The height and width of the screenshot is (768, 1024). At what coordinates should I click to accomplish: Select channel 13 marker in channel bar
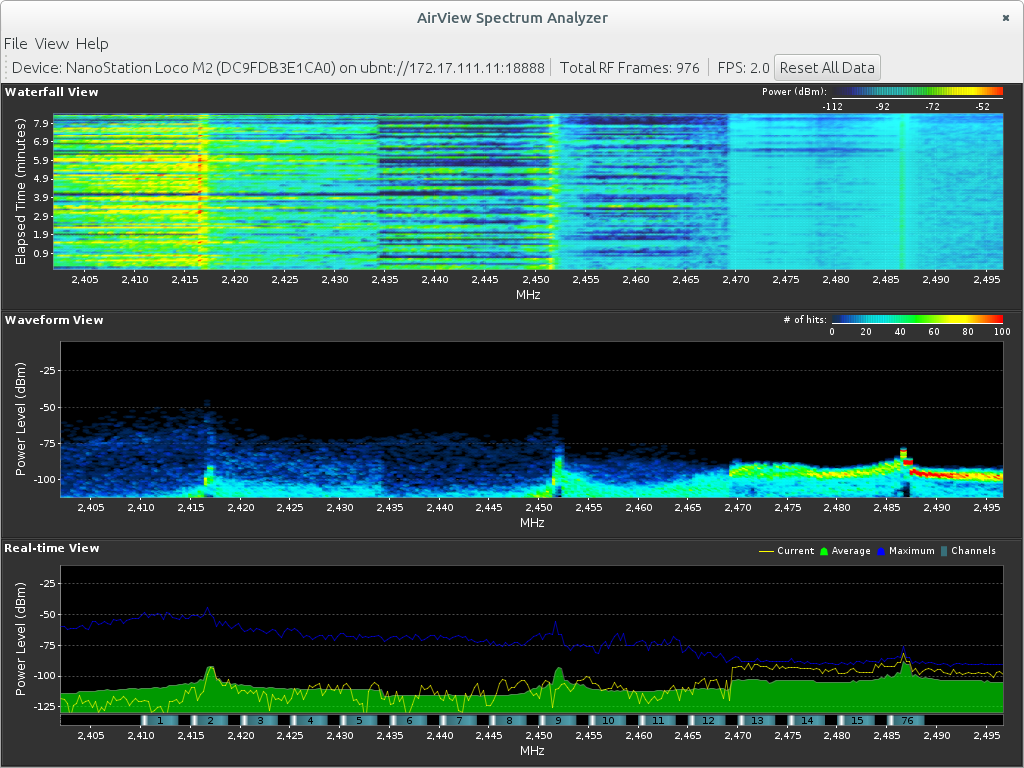(x=757, y=720)
